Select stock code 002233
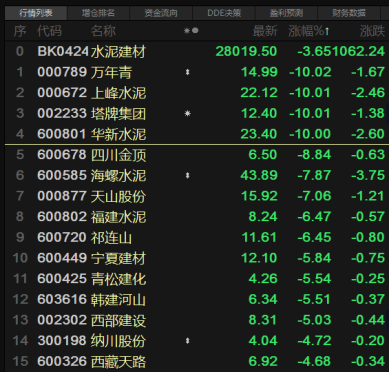The height and width of the screenshot is (373, 390). (62, 114)
